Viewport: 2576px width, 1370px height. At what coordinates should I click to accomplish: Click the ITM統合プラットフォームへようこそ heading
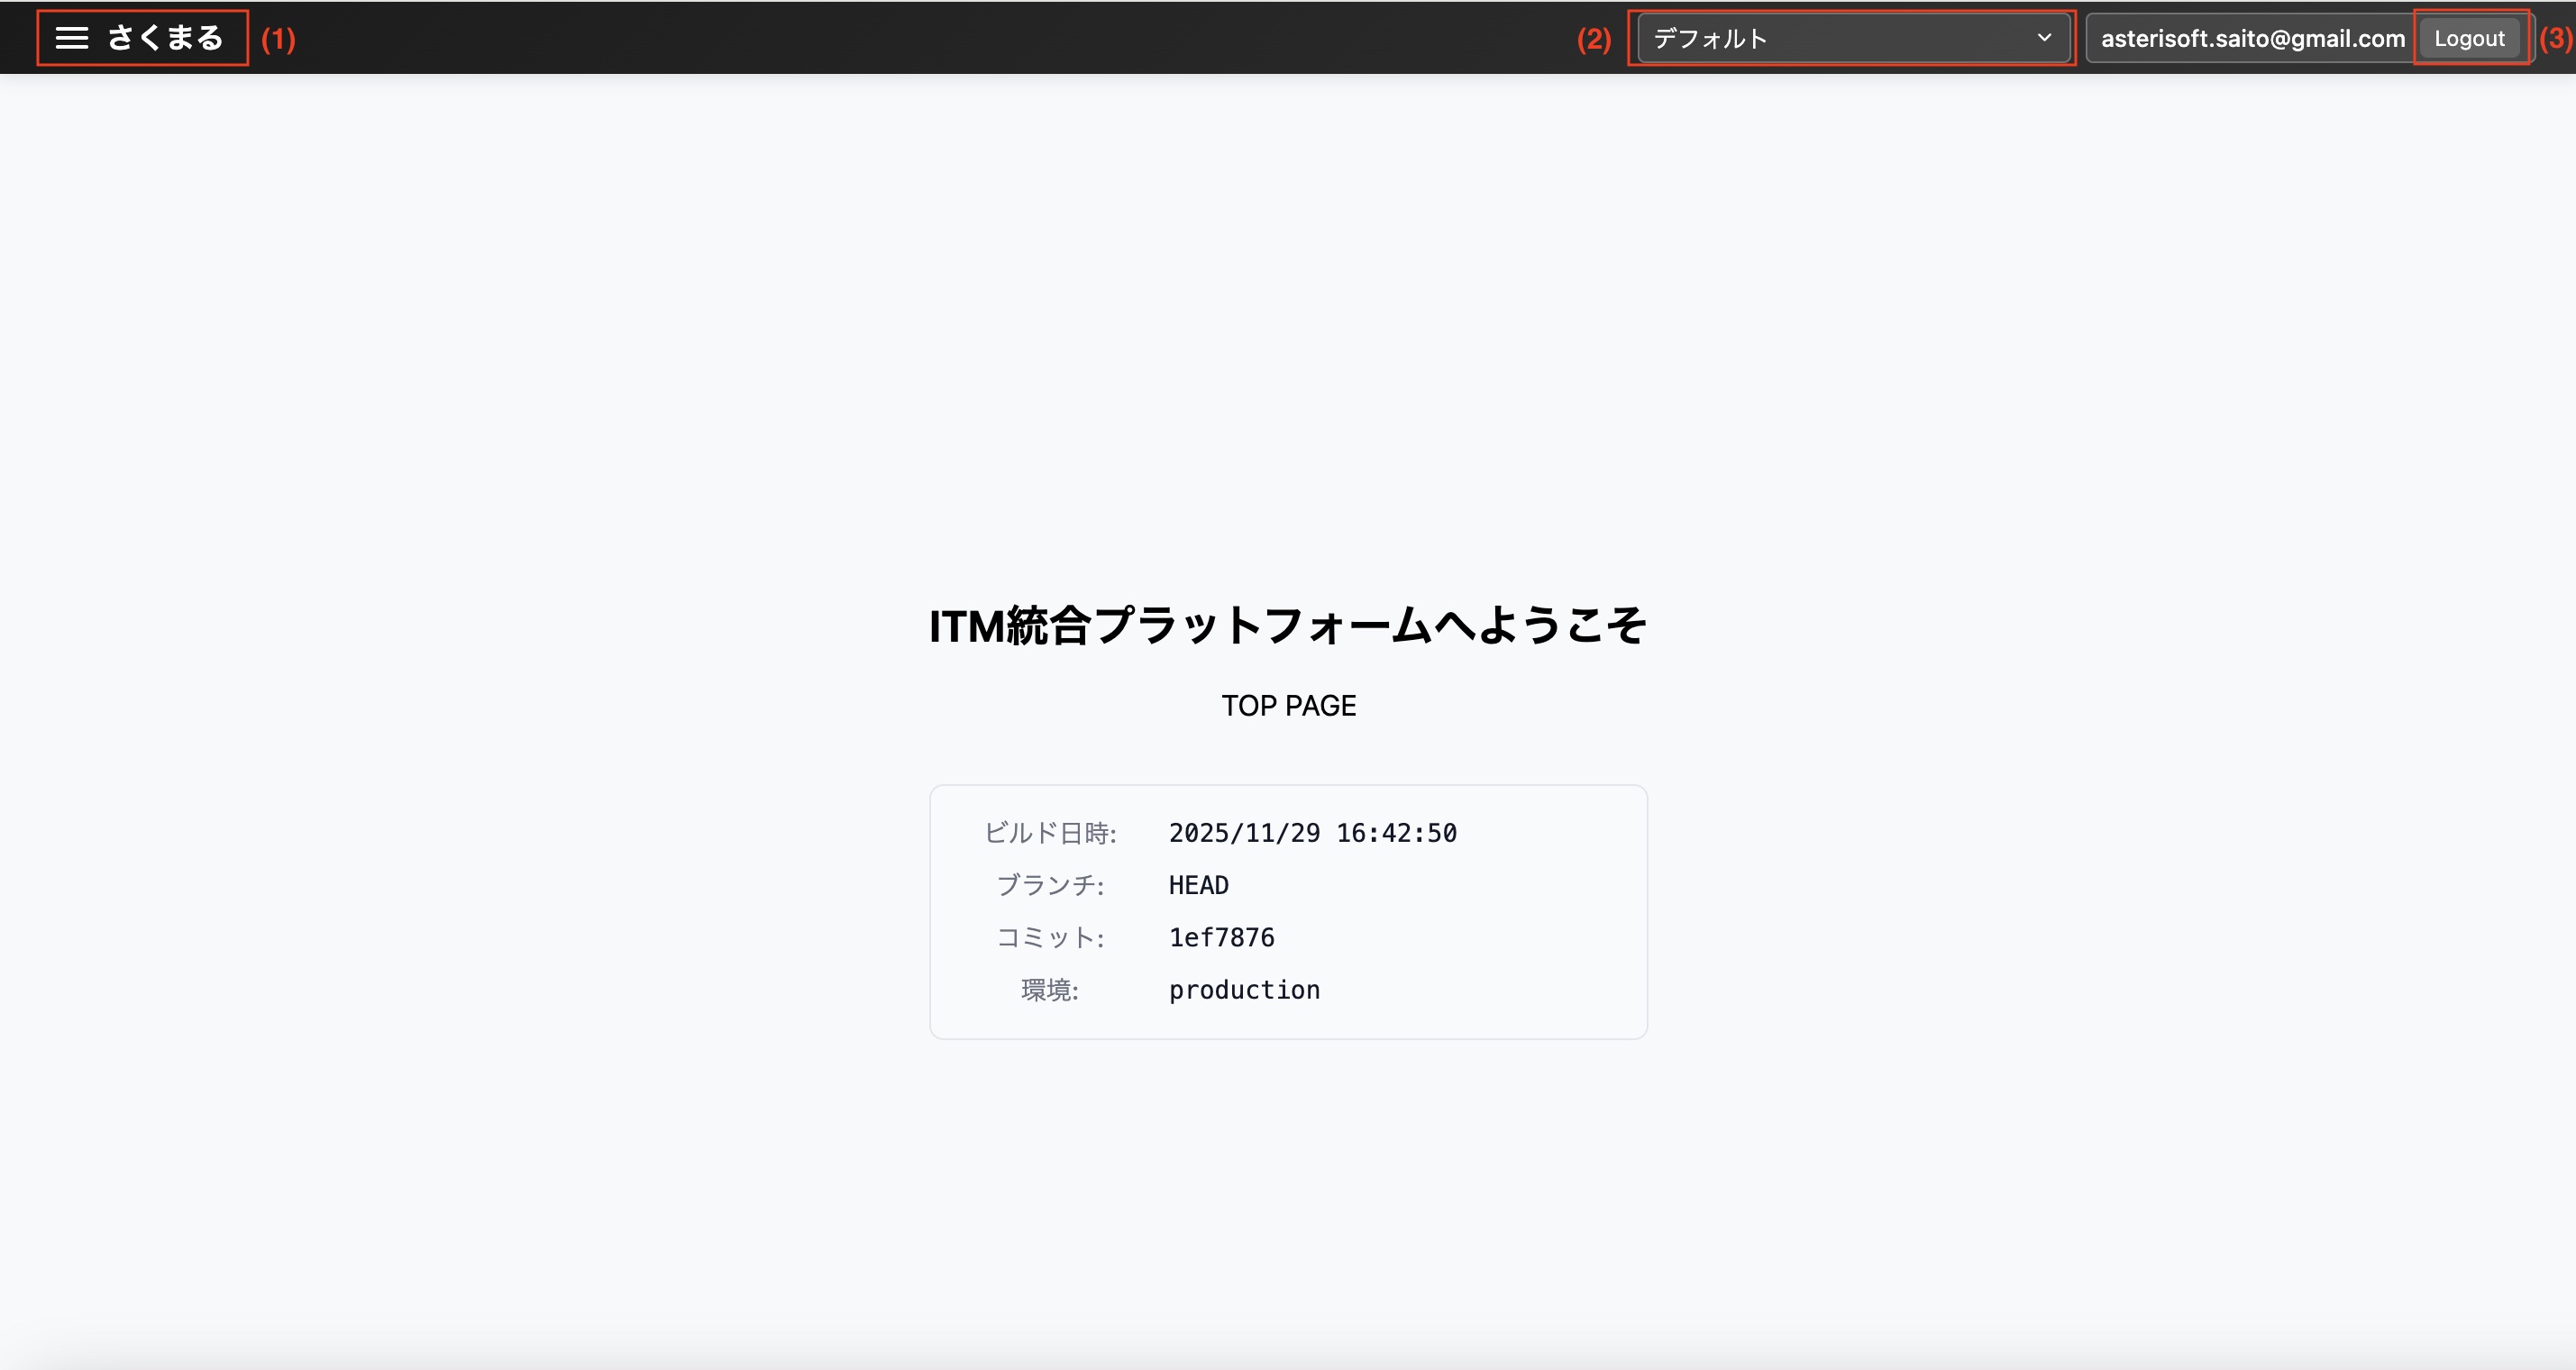[1288, 626]
